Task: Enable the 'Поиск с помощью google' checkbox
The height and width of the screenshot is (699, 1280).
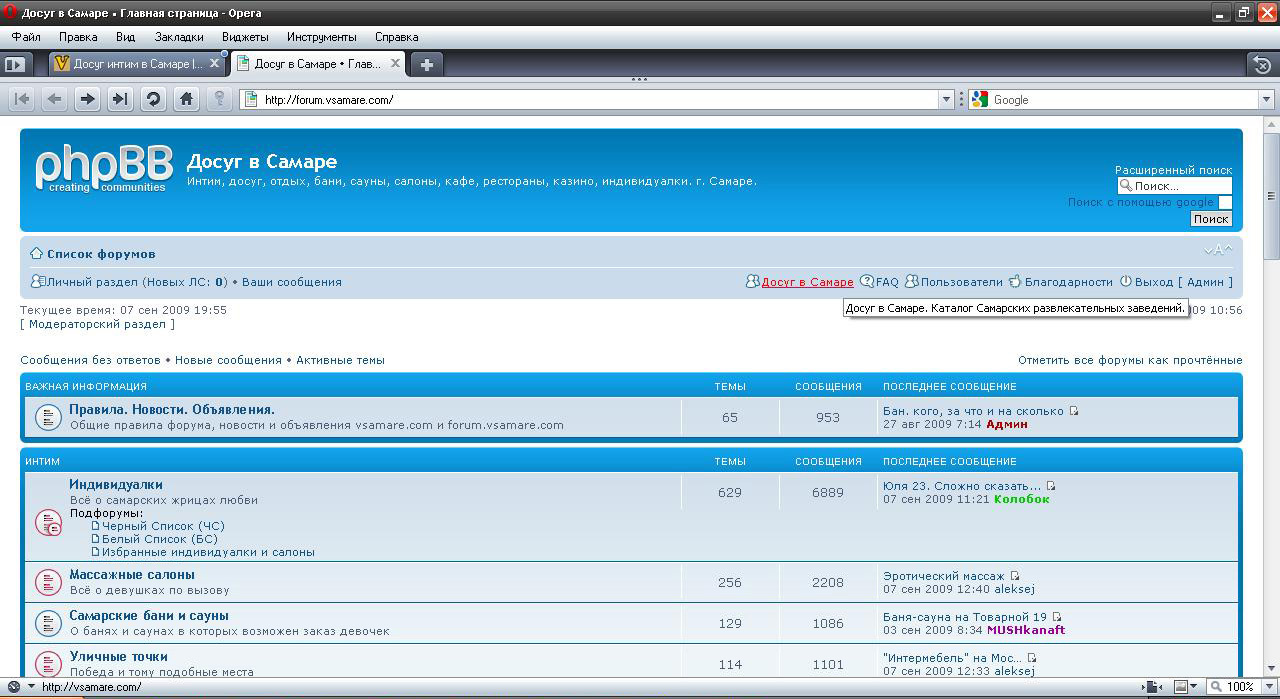Action: [x=1225, y=202]
